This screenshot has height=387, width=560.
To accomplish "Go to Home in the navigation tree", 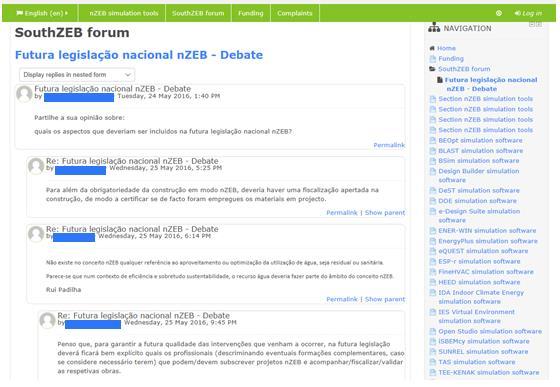I will coord(446,48).
